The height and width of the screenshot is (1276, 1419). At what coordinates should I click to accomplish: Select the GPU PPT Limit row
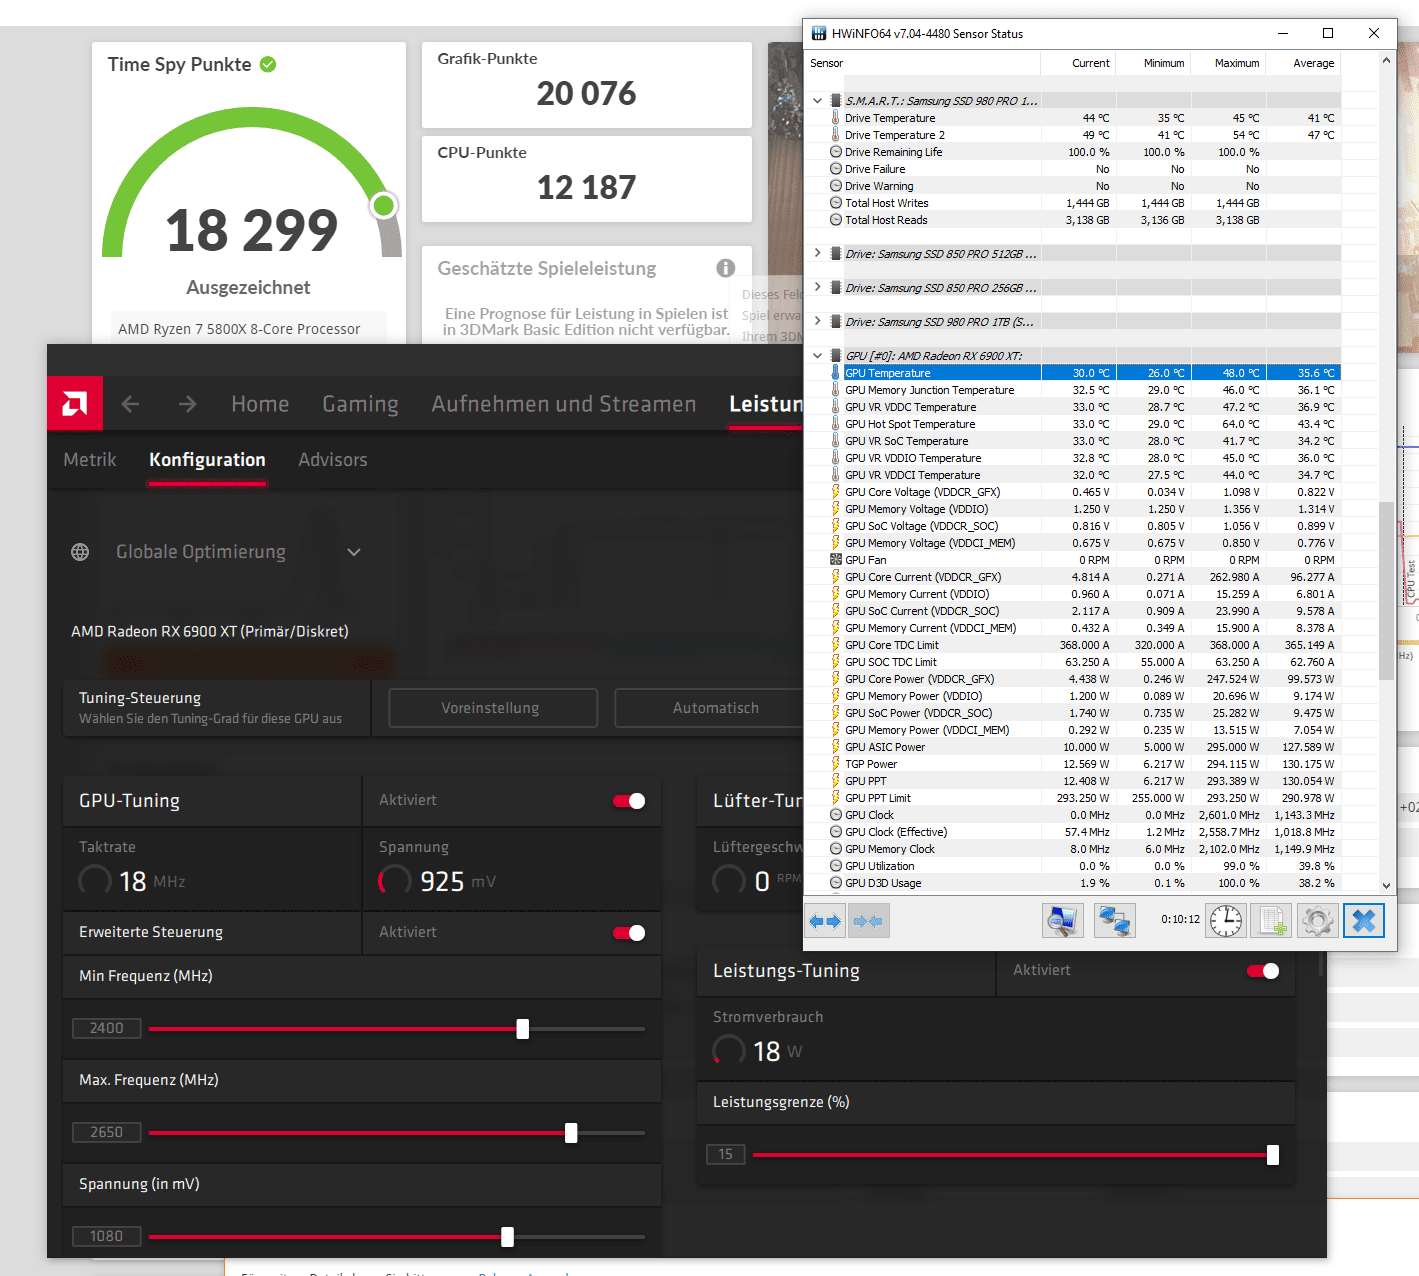pos(1073,798)
